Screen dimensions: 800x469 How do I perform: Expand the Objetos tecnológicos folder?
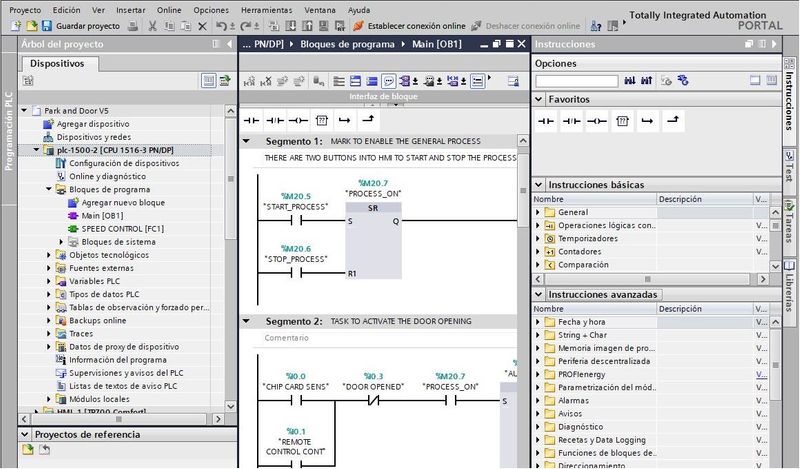click(x=49, y=255)
